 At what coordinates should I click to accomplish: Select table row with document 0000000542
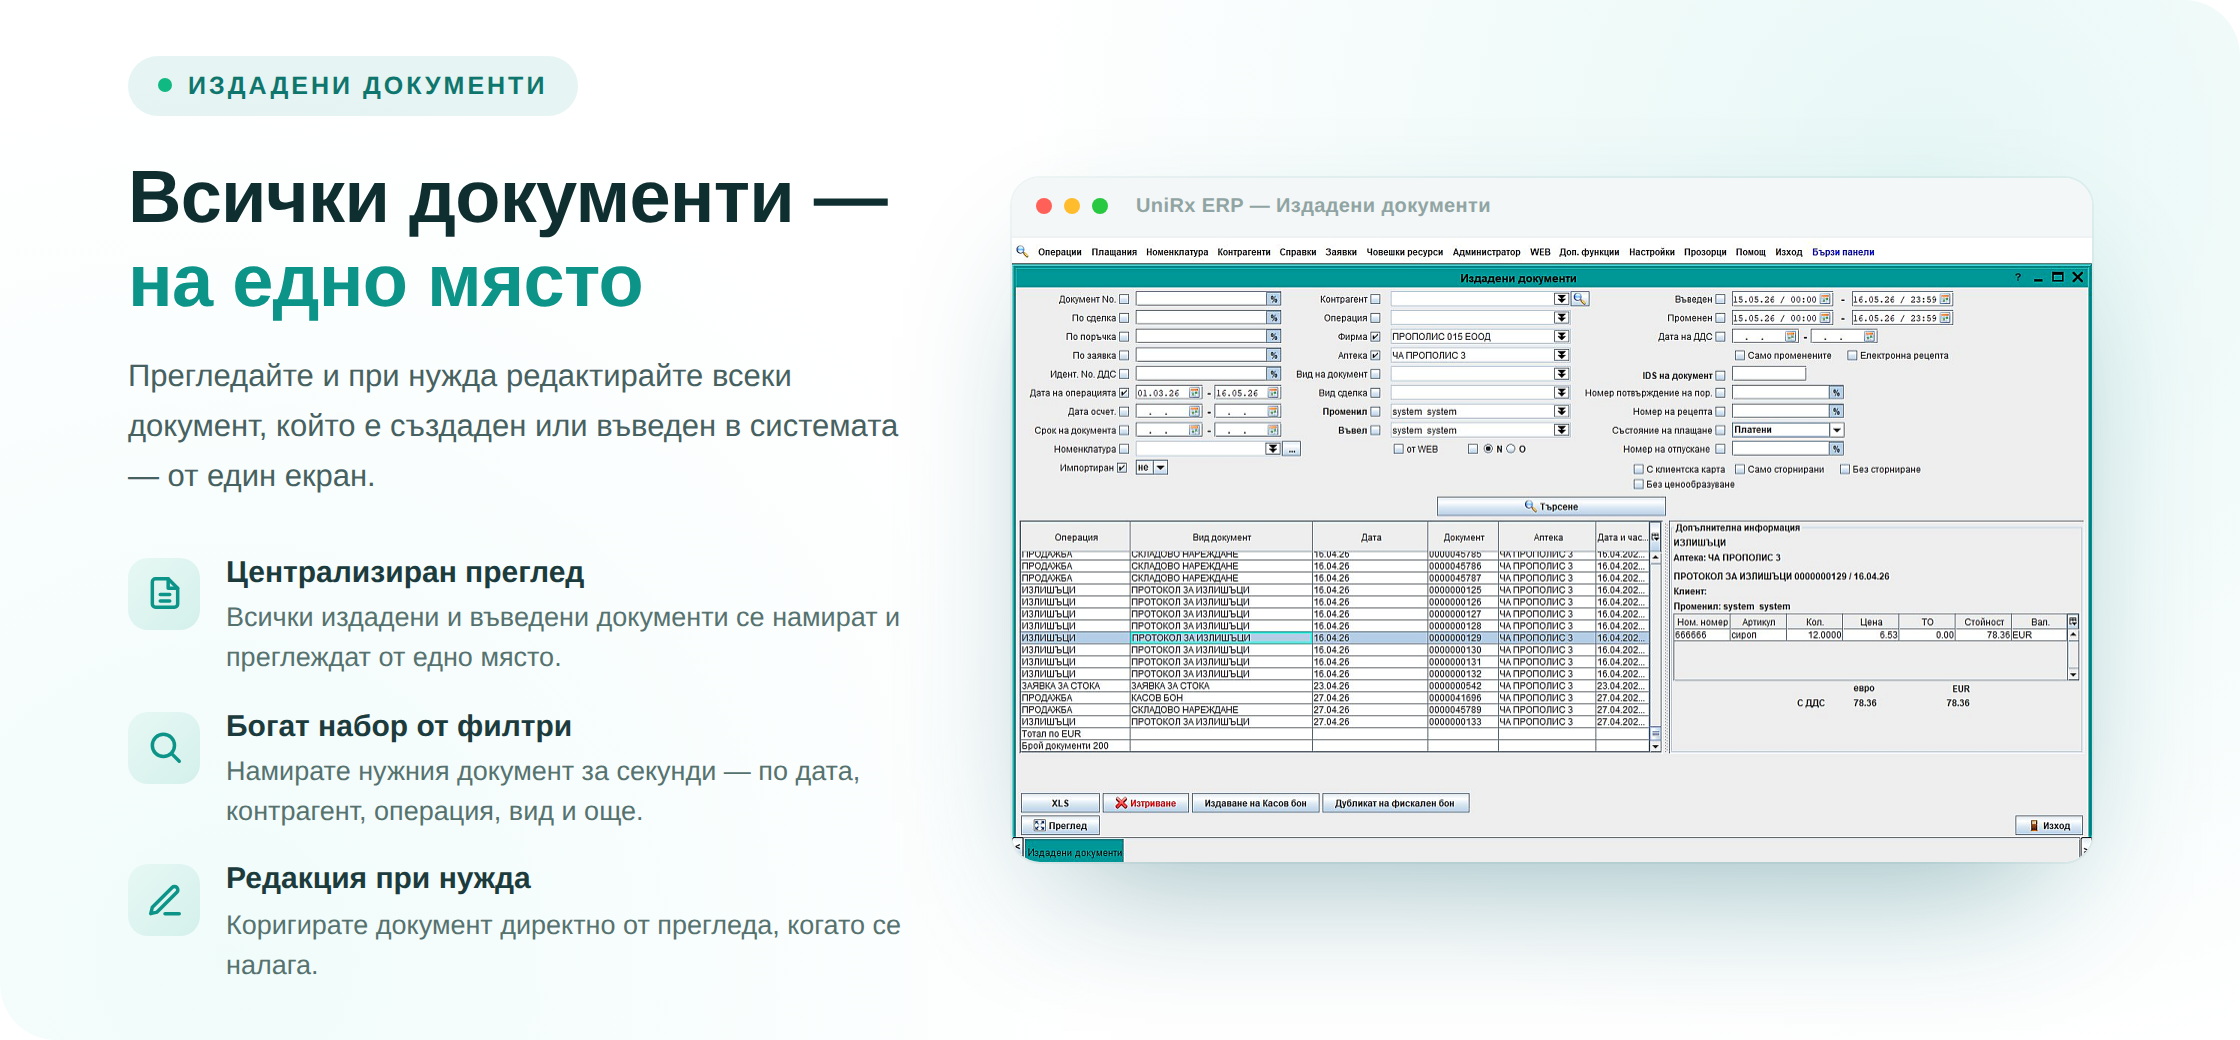1335,686
